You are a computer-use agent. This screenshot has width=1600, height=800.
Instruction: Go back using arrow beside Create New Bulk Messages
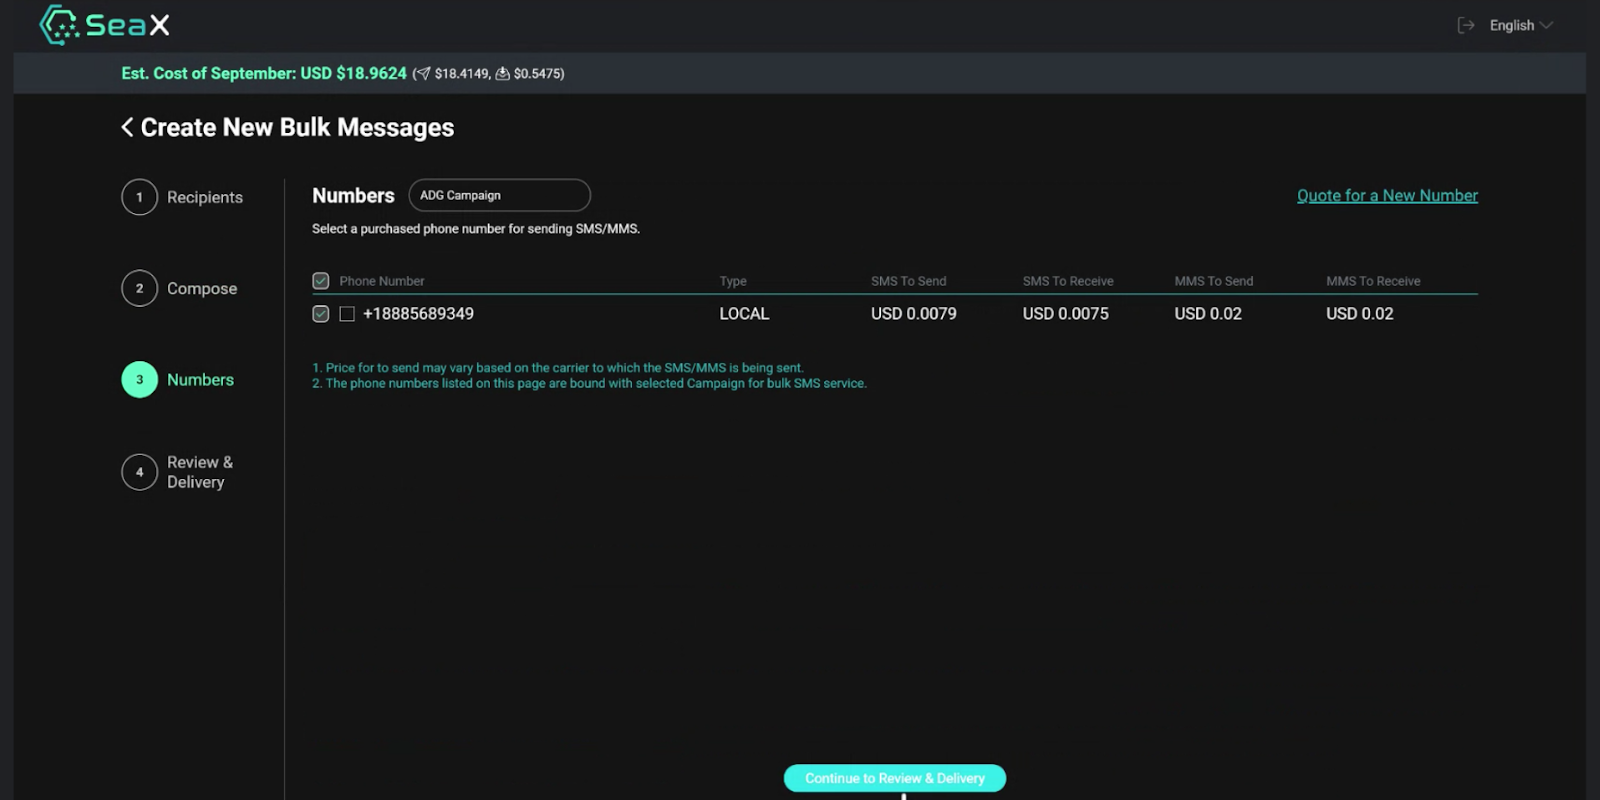click(127, 127)
